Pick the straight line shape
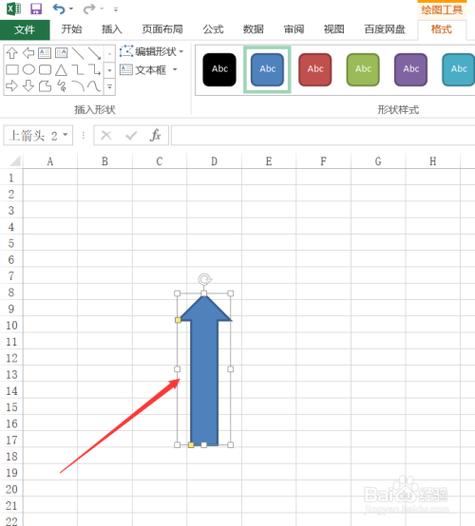The height and width of the screenshot is (526, 475). (x=78, y=53)
